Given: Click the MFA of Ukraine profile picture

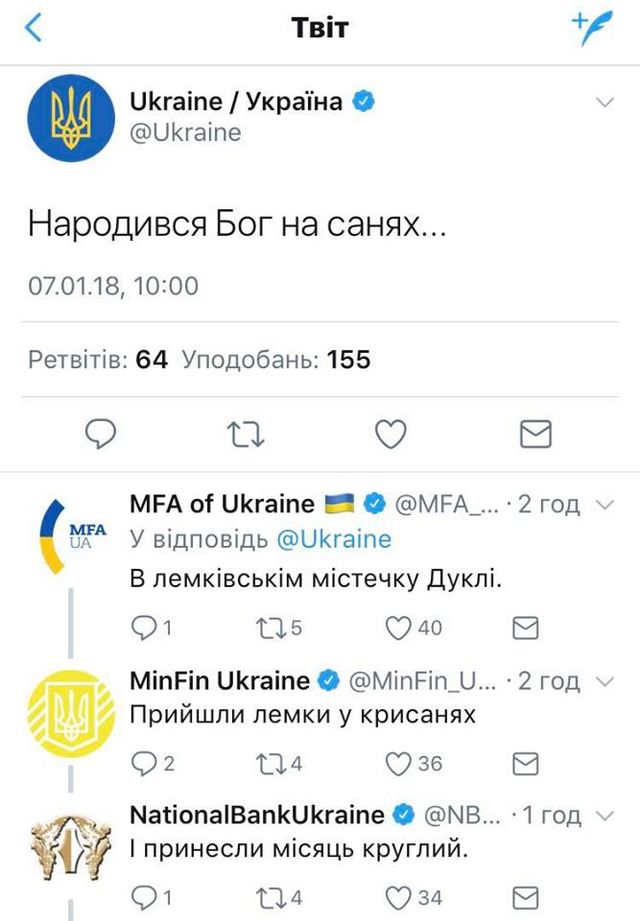Looking at the screenshot, I should click(x=69, y=533).
